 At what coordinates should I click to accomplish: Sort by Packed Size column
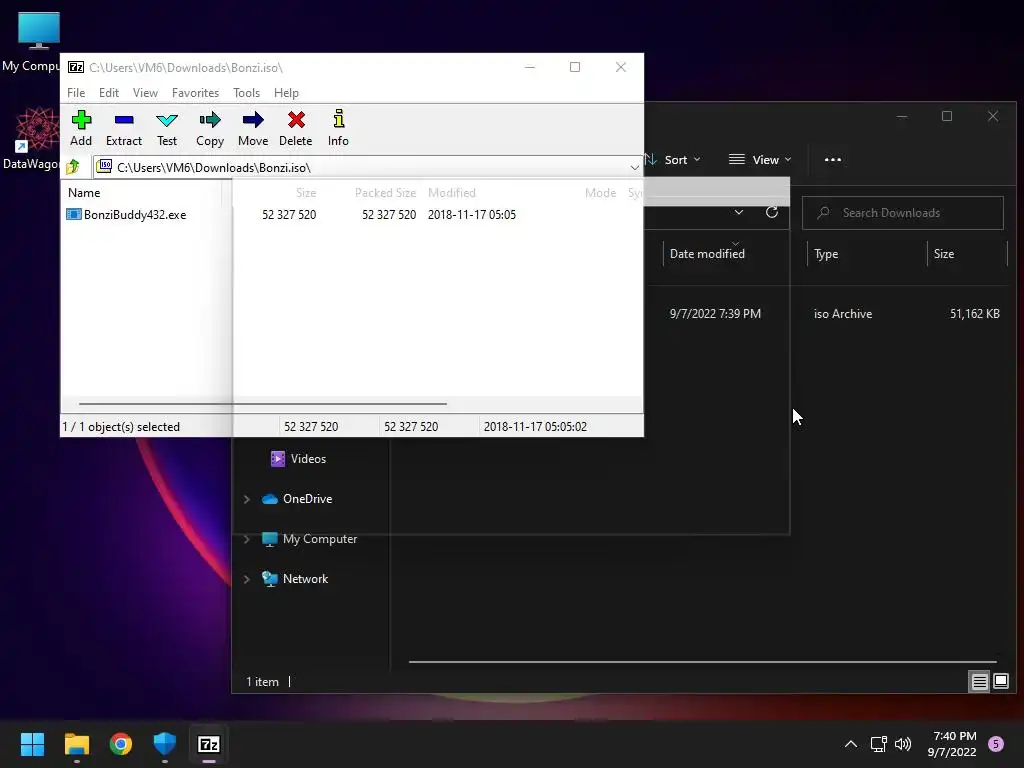385,193
